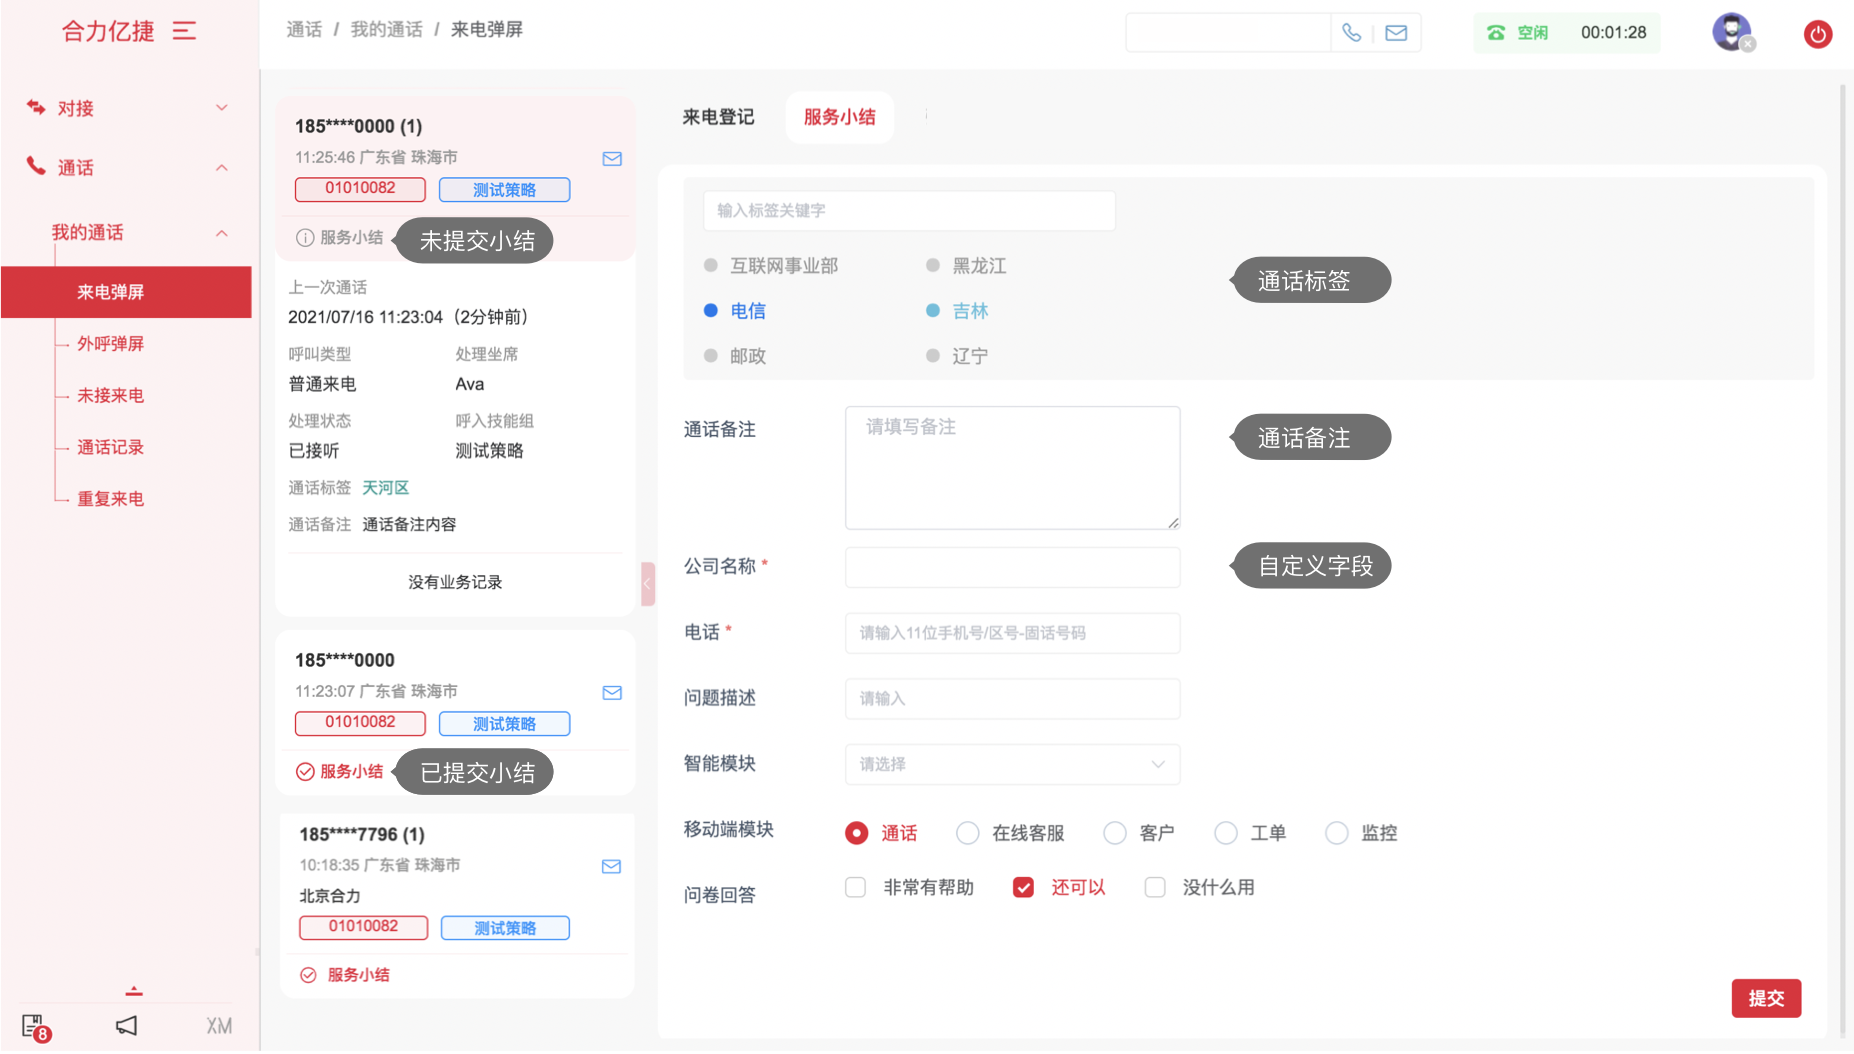The image size is (1854, 1054).
Task: Select the 在线客服 radio button
Action: click(967, 833)
